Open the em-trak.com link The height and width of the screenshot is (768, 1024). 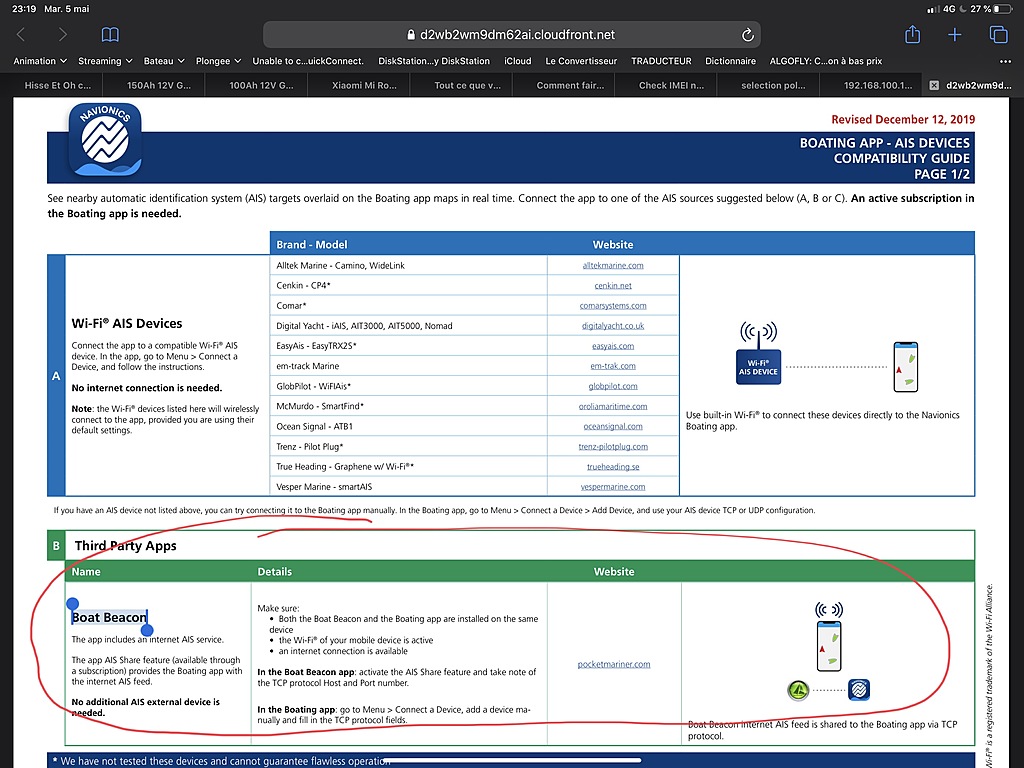613,366
